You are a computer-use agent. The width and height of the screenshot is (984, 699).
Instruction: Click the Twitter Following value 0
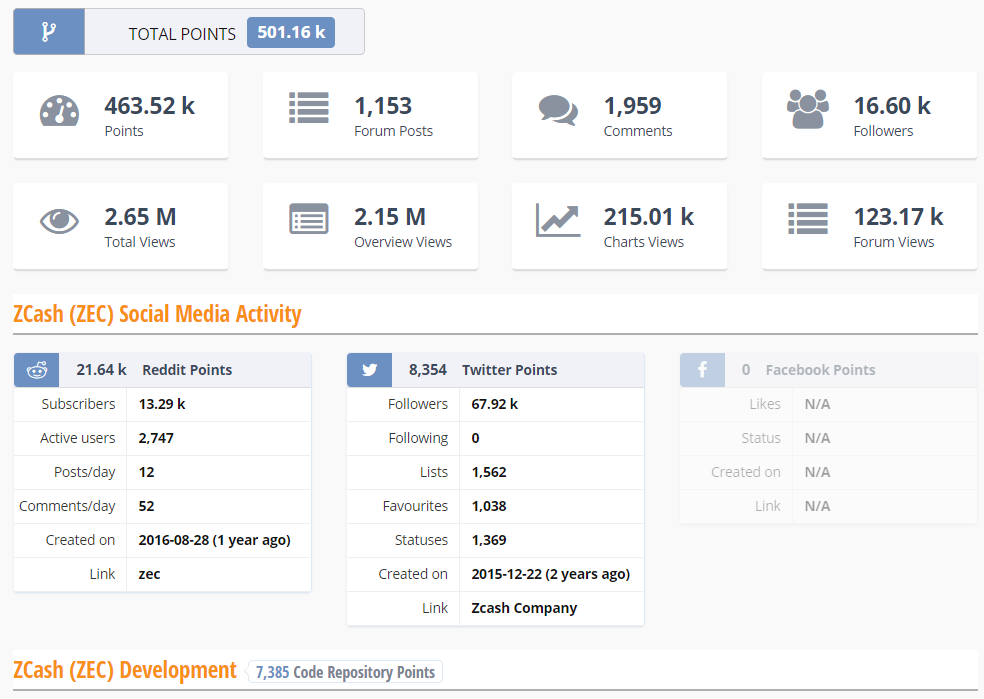coord(475,438)
